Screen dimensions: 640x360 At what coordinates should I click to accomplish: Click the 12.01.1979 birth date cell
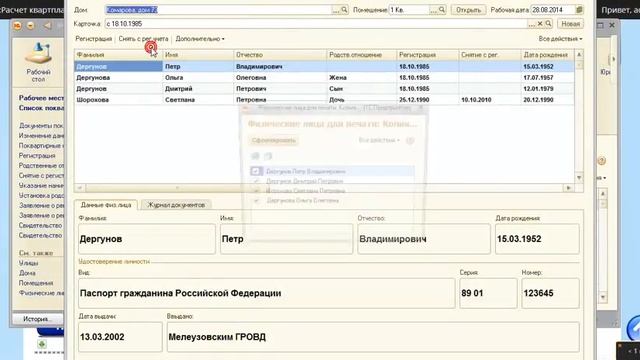(x=548, y=89)
